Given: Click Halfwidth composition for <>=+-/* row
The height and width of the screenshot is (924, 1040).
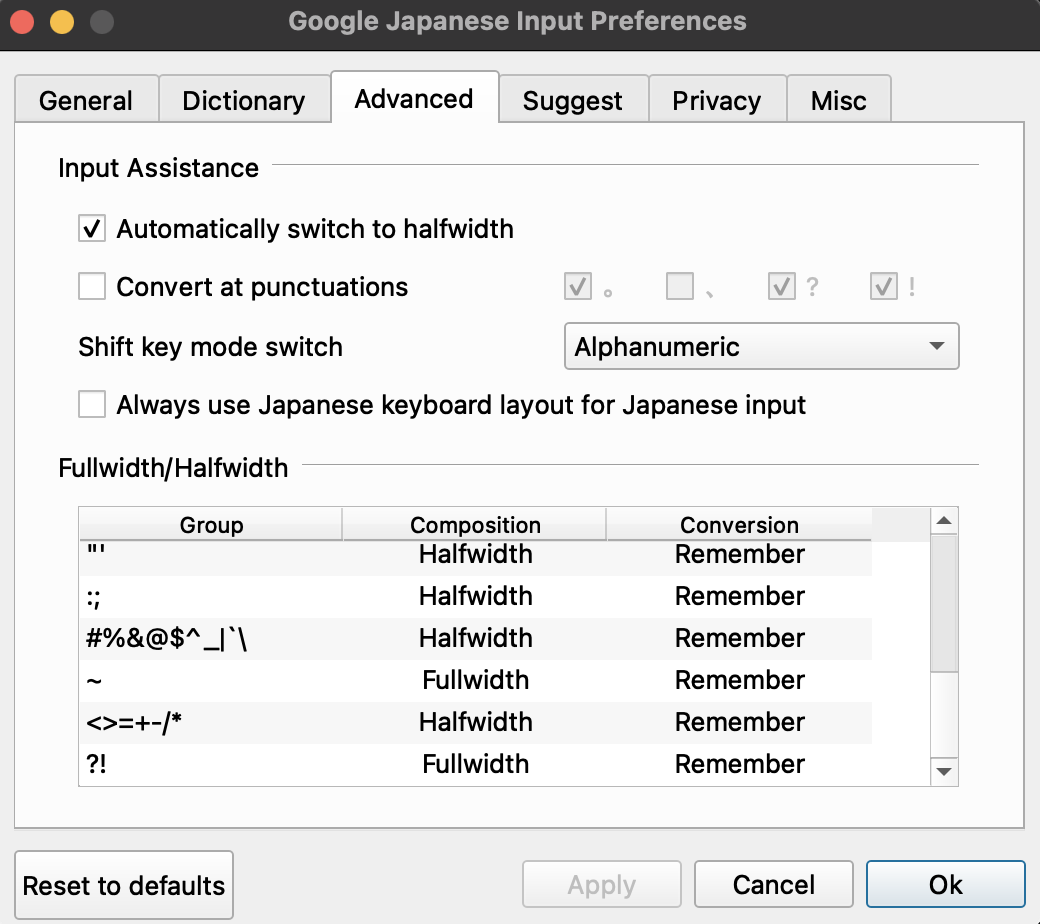Looking at the screenshot, I should click(476, 722).
